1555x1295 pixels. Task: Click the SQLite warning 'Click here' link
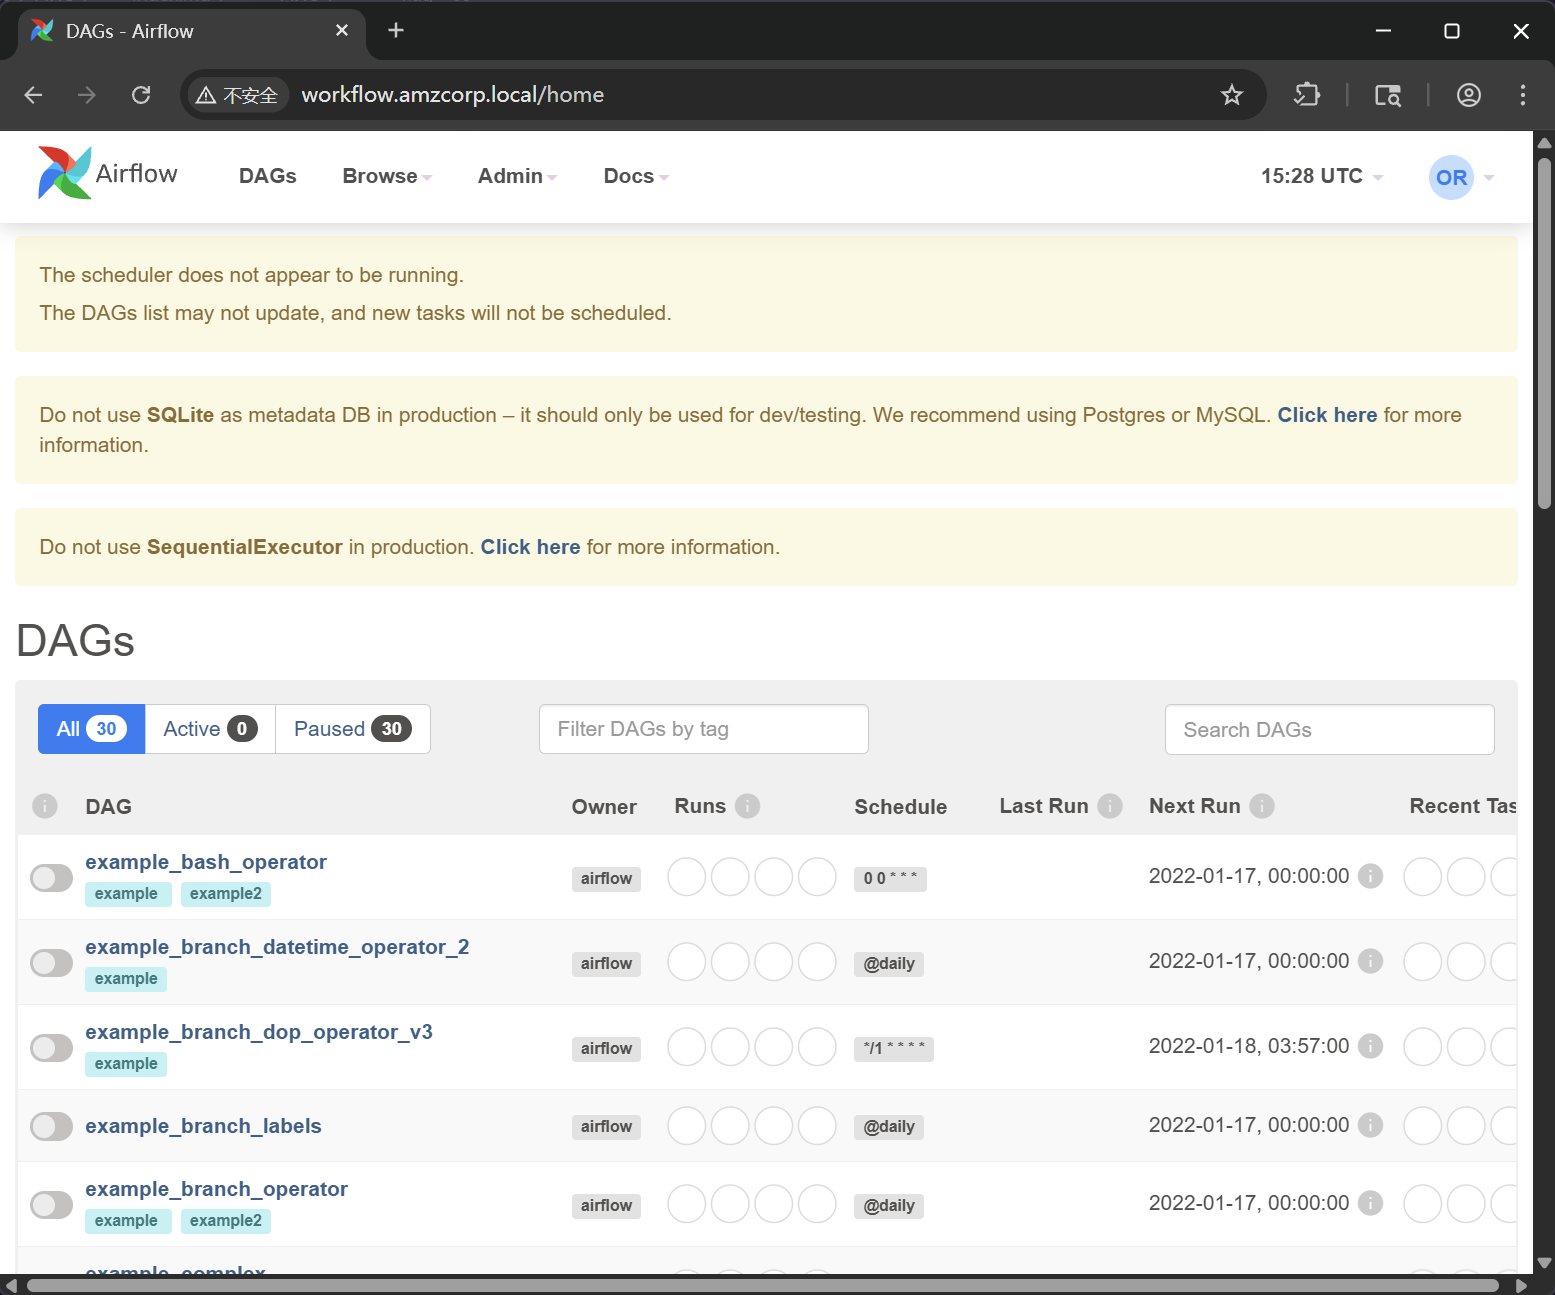[x=1326, y=415]
